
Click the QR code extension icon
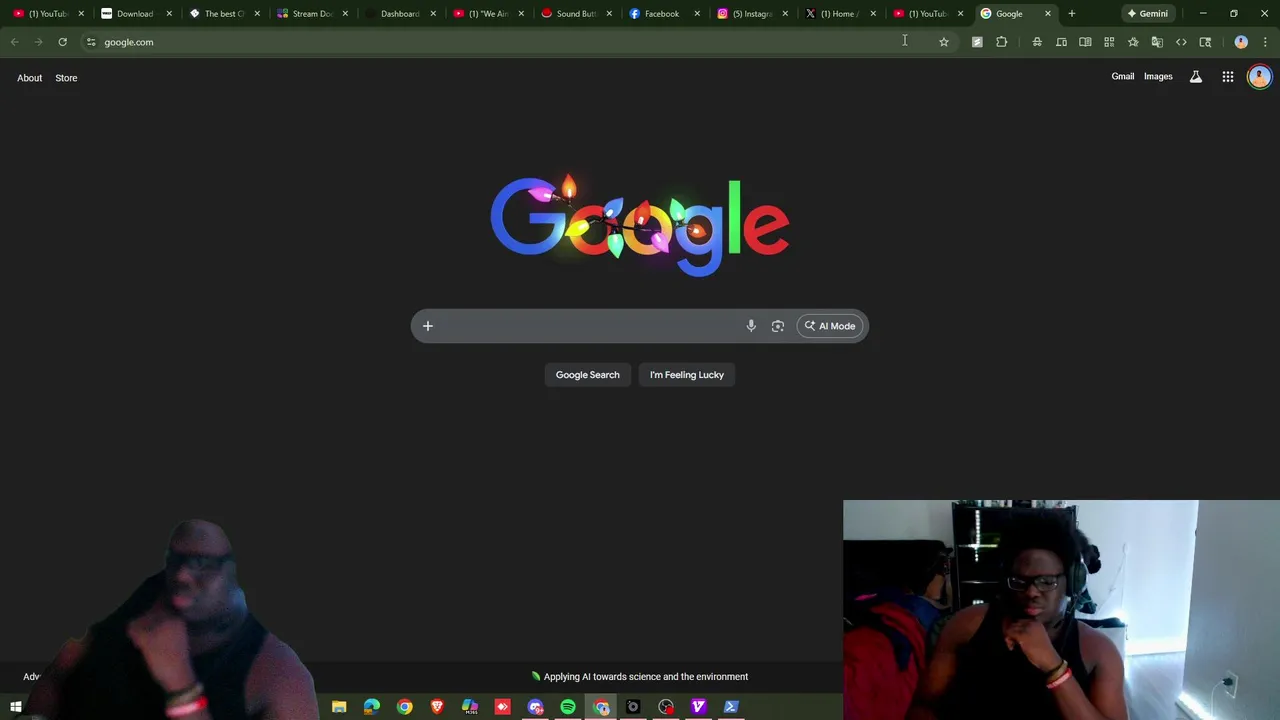1109,42
